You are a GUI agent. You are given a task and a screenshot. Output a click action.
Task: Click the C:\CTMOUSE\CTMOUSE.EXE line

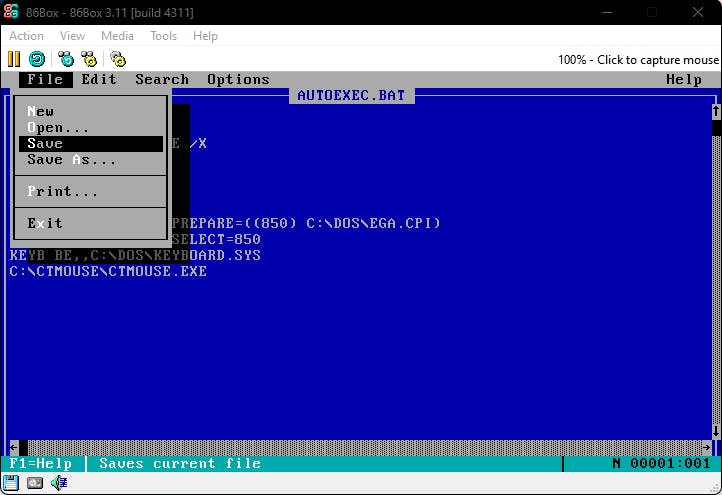coord(108,271)
